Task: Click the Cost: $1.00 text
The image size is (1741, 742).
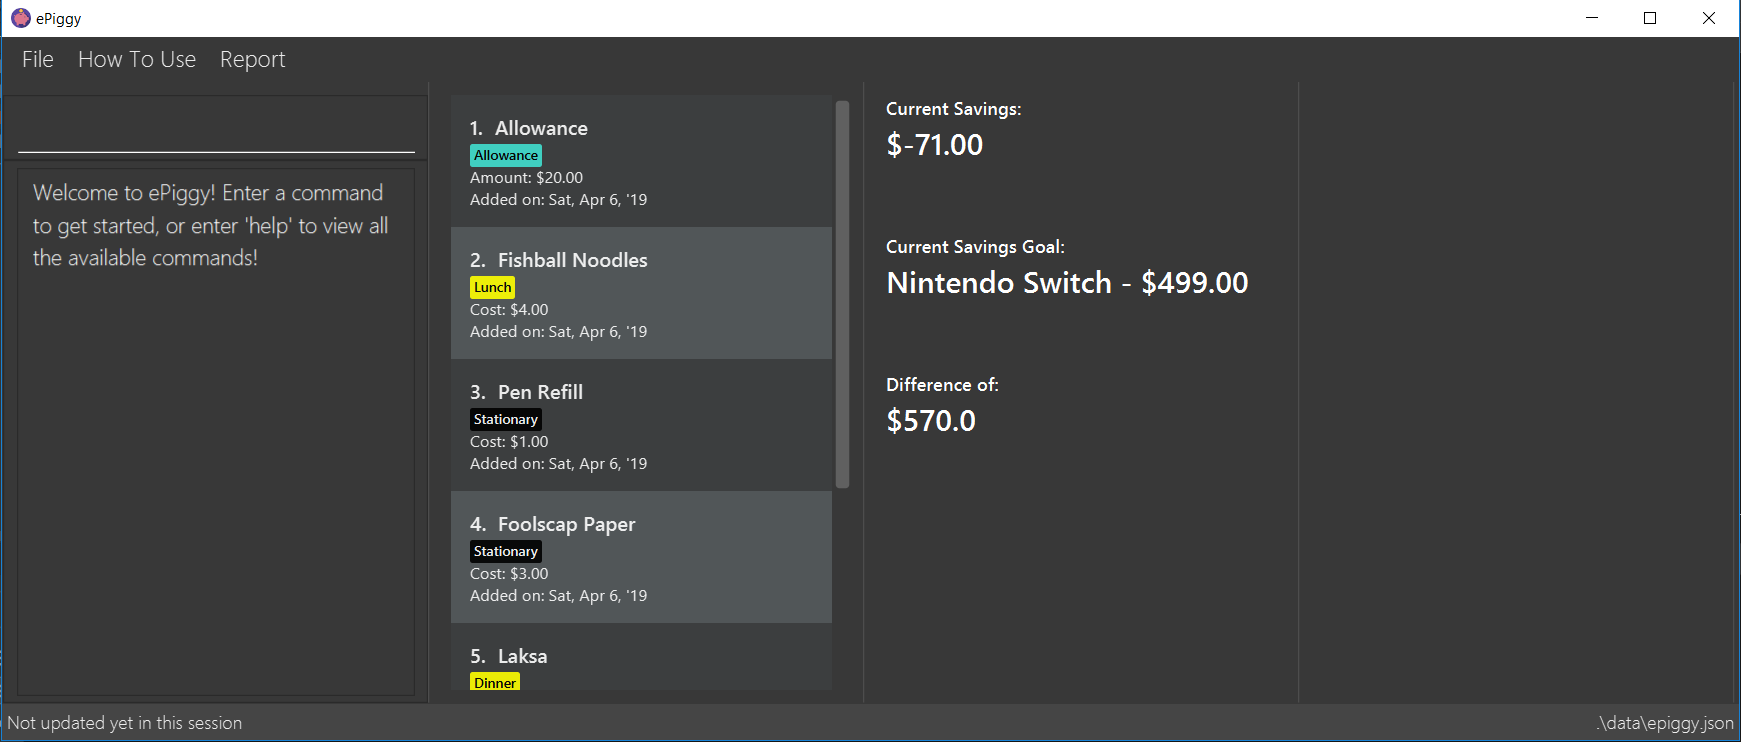Action: point(509,442)
